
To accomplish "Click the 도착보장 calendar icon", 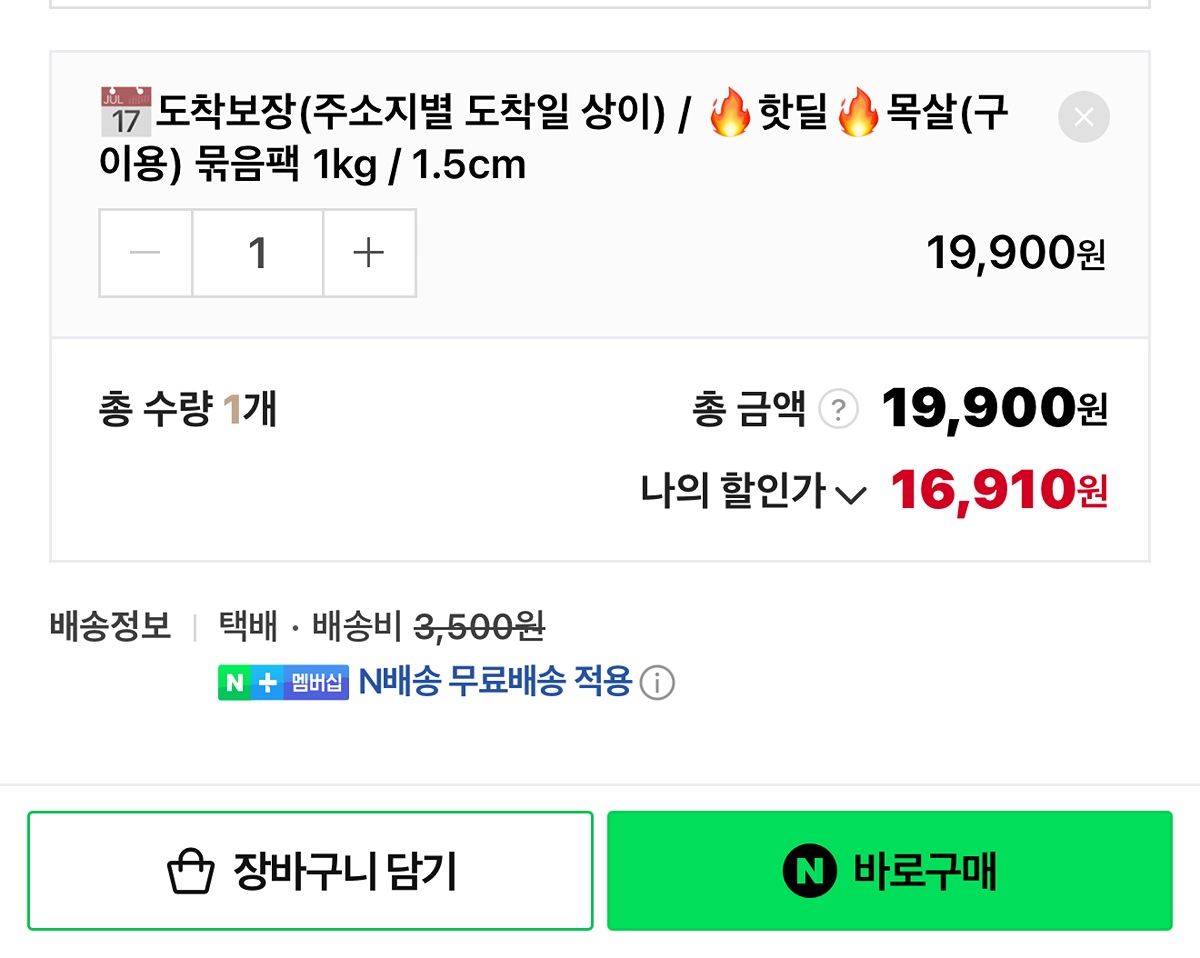I will 125,111.
